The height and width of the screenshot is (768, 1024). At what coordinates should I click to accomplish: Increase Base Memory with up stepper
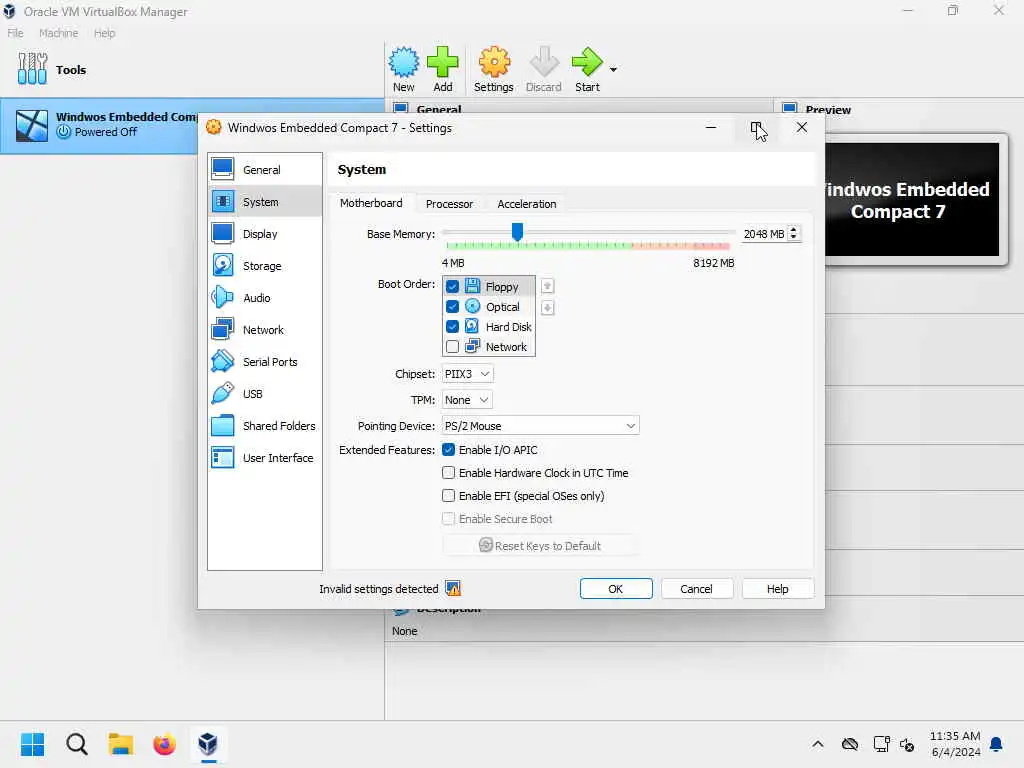click(x=793, y=230)
